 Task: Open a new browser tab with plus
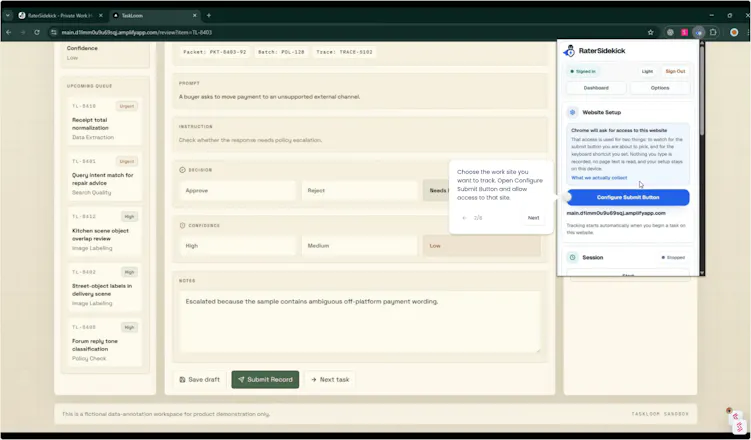[208, 15]
